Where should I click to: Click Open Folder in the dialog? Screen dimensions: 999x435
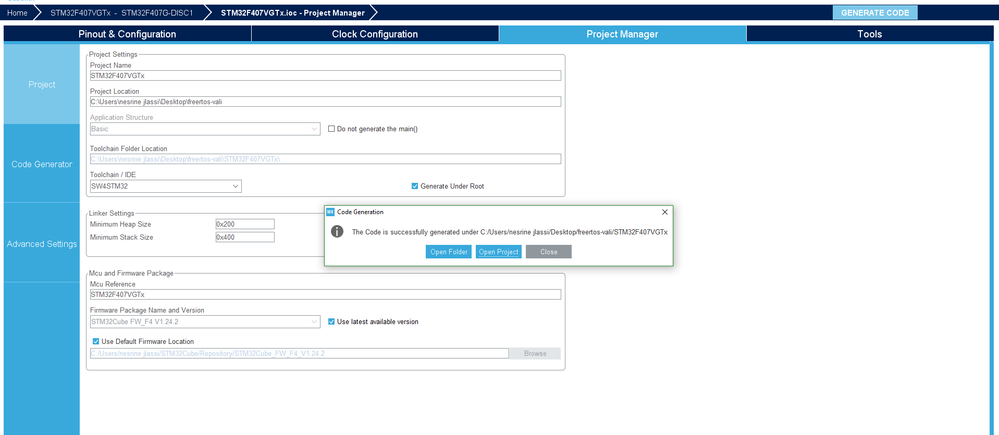coord(449,252)
